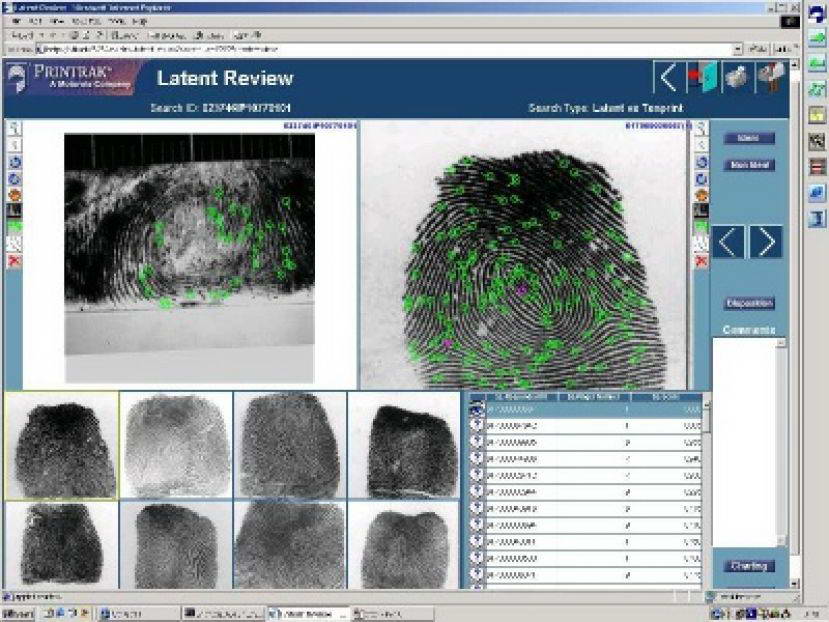
Task: Click the back arrow icon in Latent Review header
Action: 667,78
